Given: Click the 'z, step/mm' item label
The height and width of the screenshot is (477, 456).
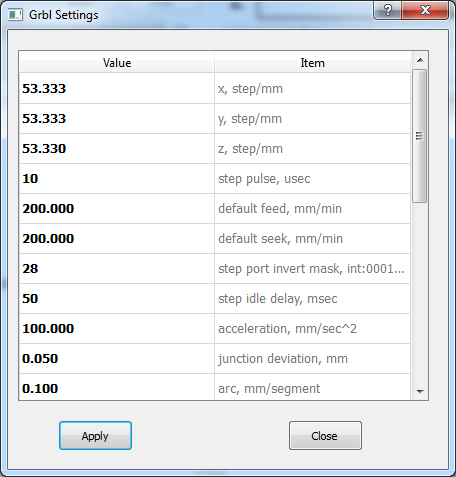Looking at the screenshot, I should coord(250,149).
